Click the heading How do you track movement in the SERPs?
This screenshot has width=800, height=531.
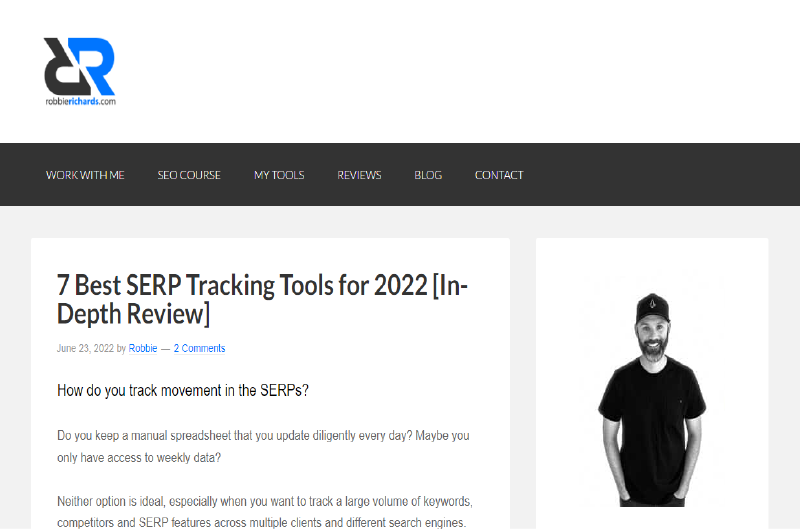(x=183, y=391)
